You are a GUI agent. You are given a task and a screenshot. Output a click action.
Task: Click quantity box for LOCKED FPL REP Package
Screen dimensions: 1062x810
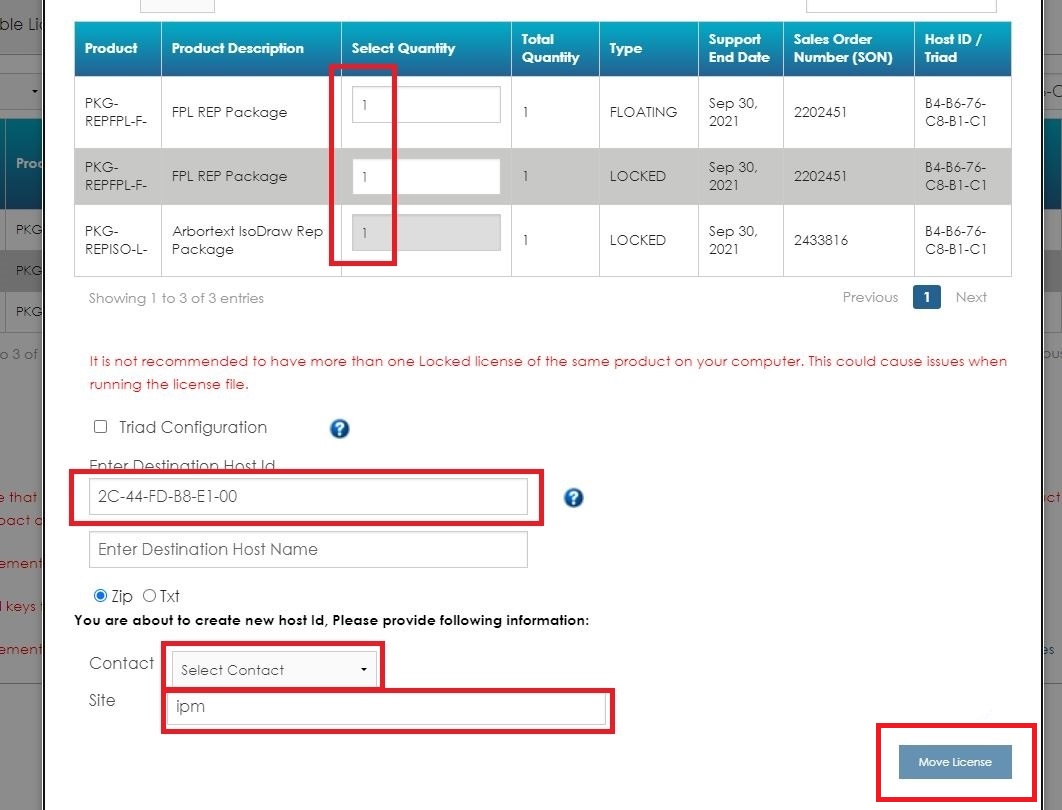[426, 177]
